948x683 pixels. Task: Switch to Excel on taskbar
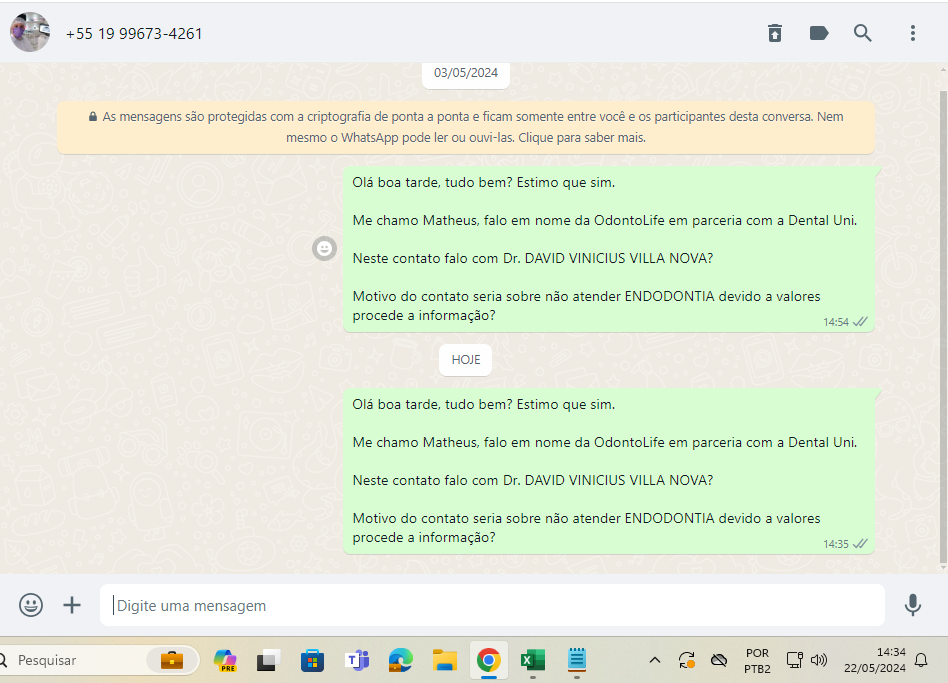coord(533,660)
